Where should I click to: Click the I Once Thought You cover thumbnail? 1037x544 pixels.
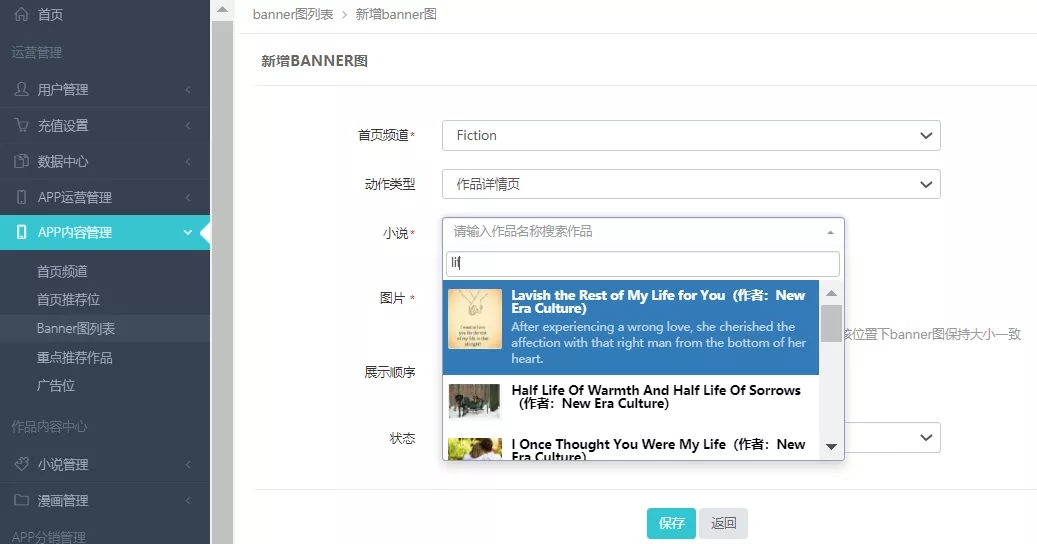[475, 449]
